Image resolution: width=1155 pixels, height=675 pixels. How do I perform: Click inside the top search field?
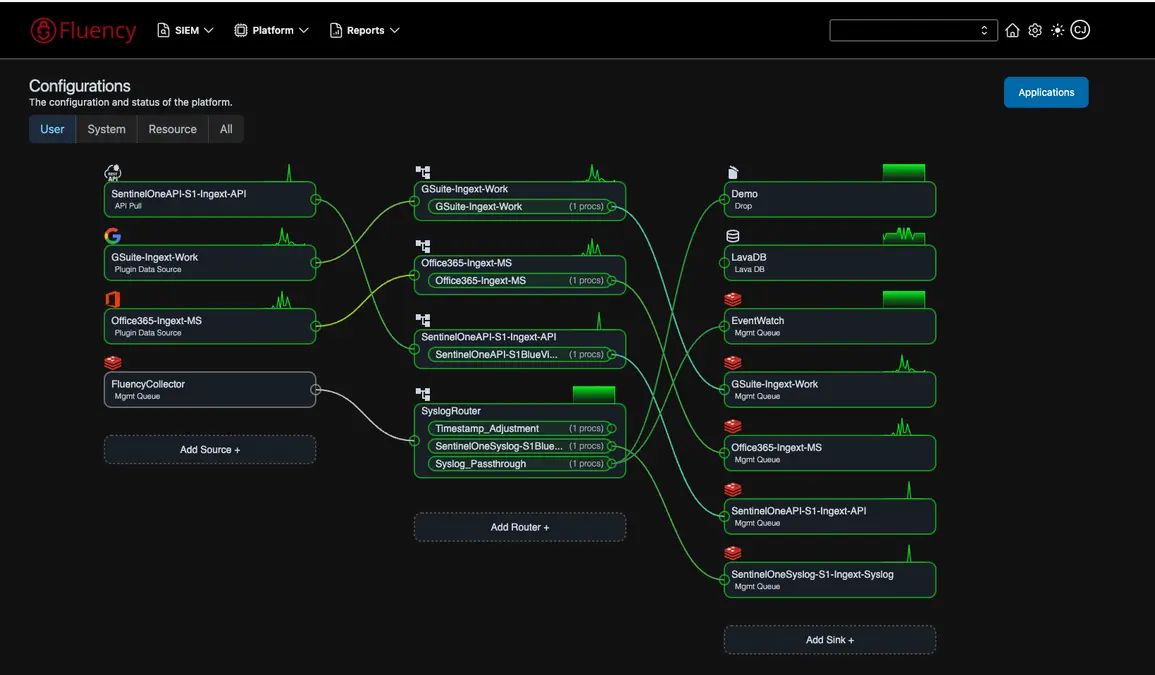pos(905,29)
